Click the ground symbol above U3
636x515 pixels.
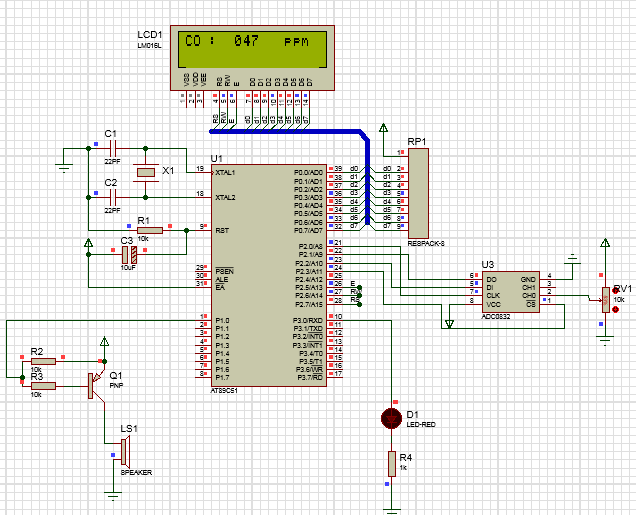coord(572,261)
